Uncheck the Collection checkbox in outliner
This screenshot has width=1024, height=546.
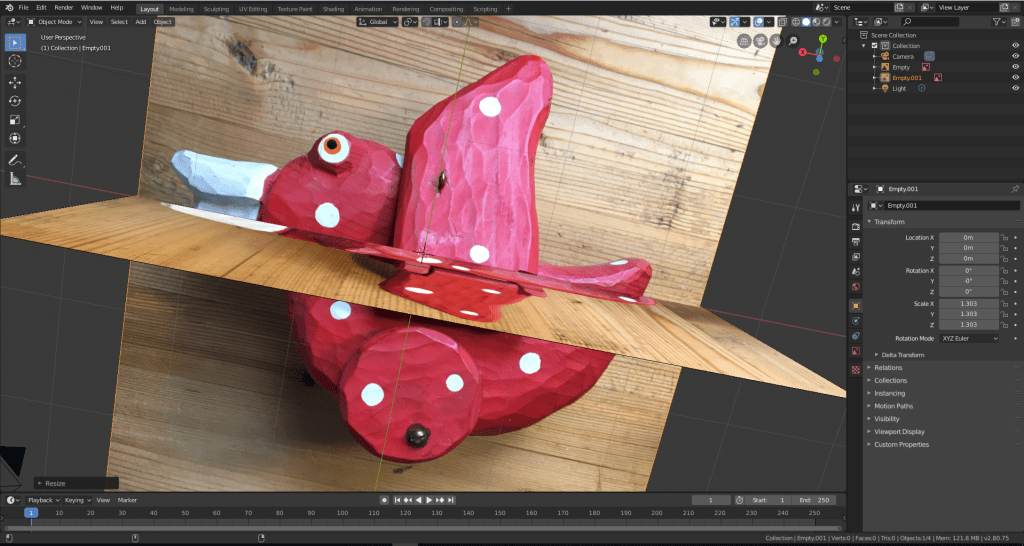point(875,46)
